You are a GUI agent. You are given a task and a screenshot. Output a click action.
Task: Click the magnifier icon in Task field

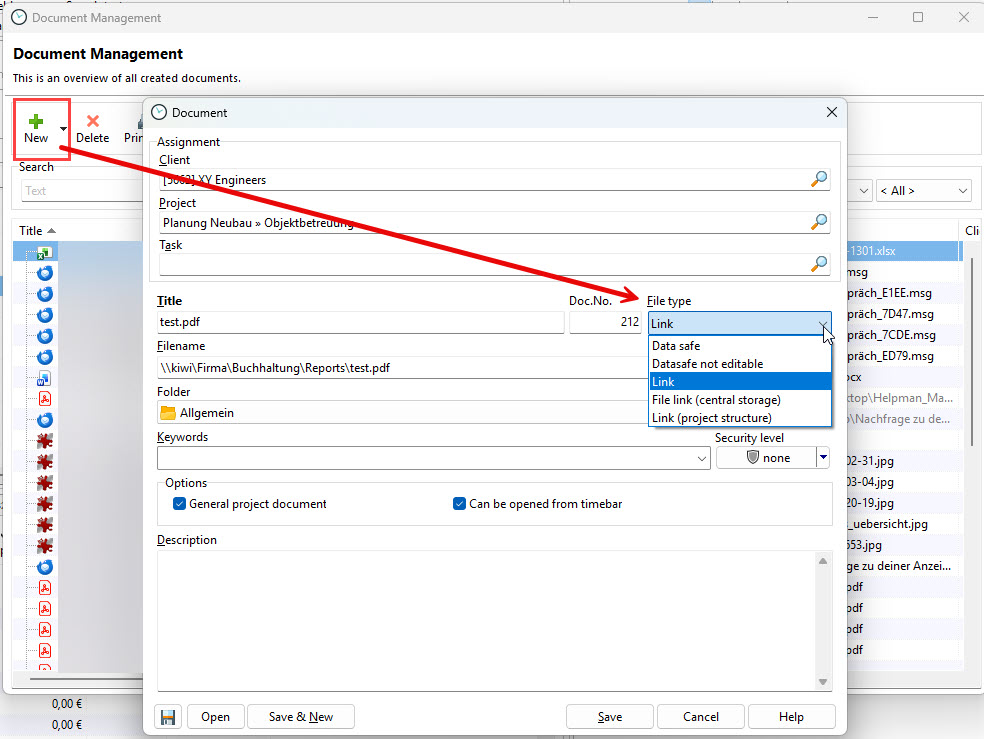pyautogui.click(x=819, y=264)
